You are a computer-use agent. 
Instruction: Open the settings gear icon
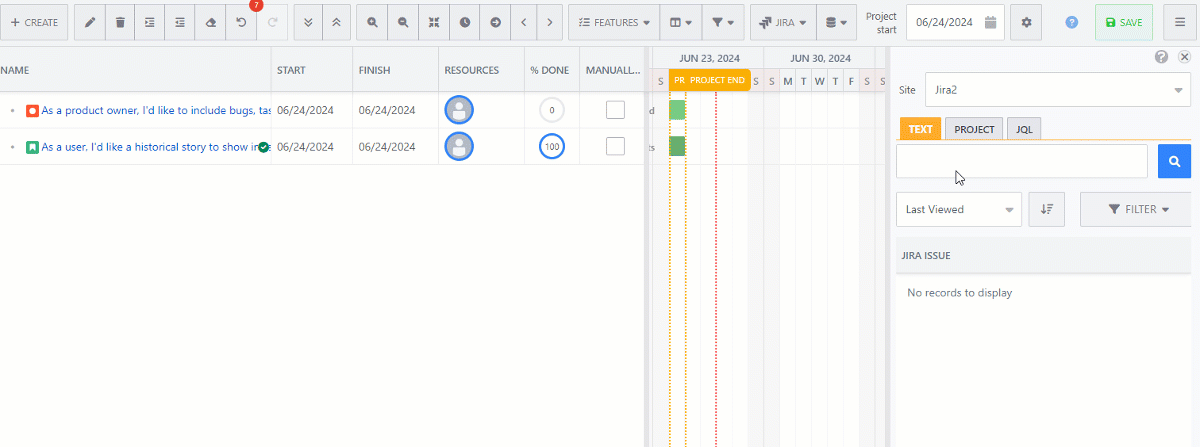(1025, 22)
